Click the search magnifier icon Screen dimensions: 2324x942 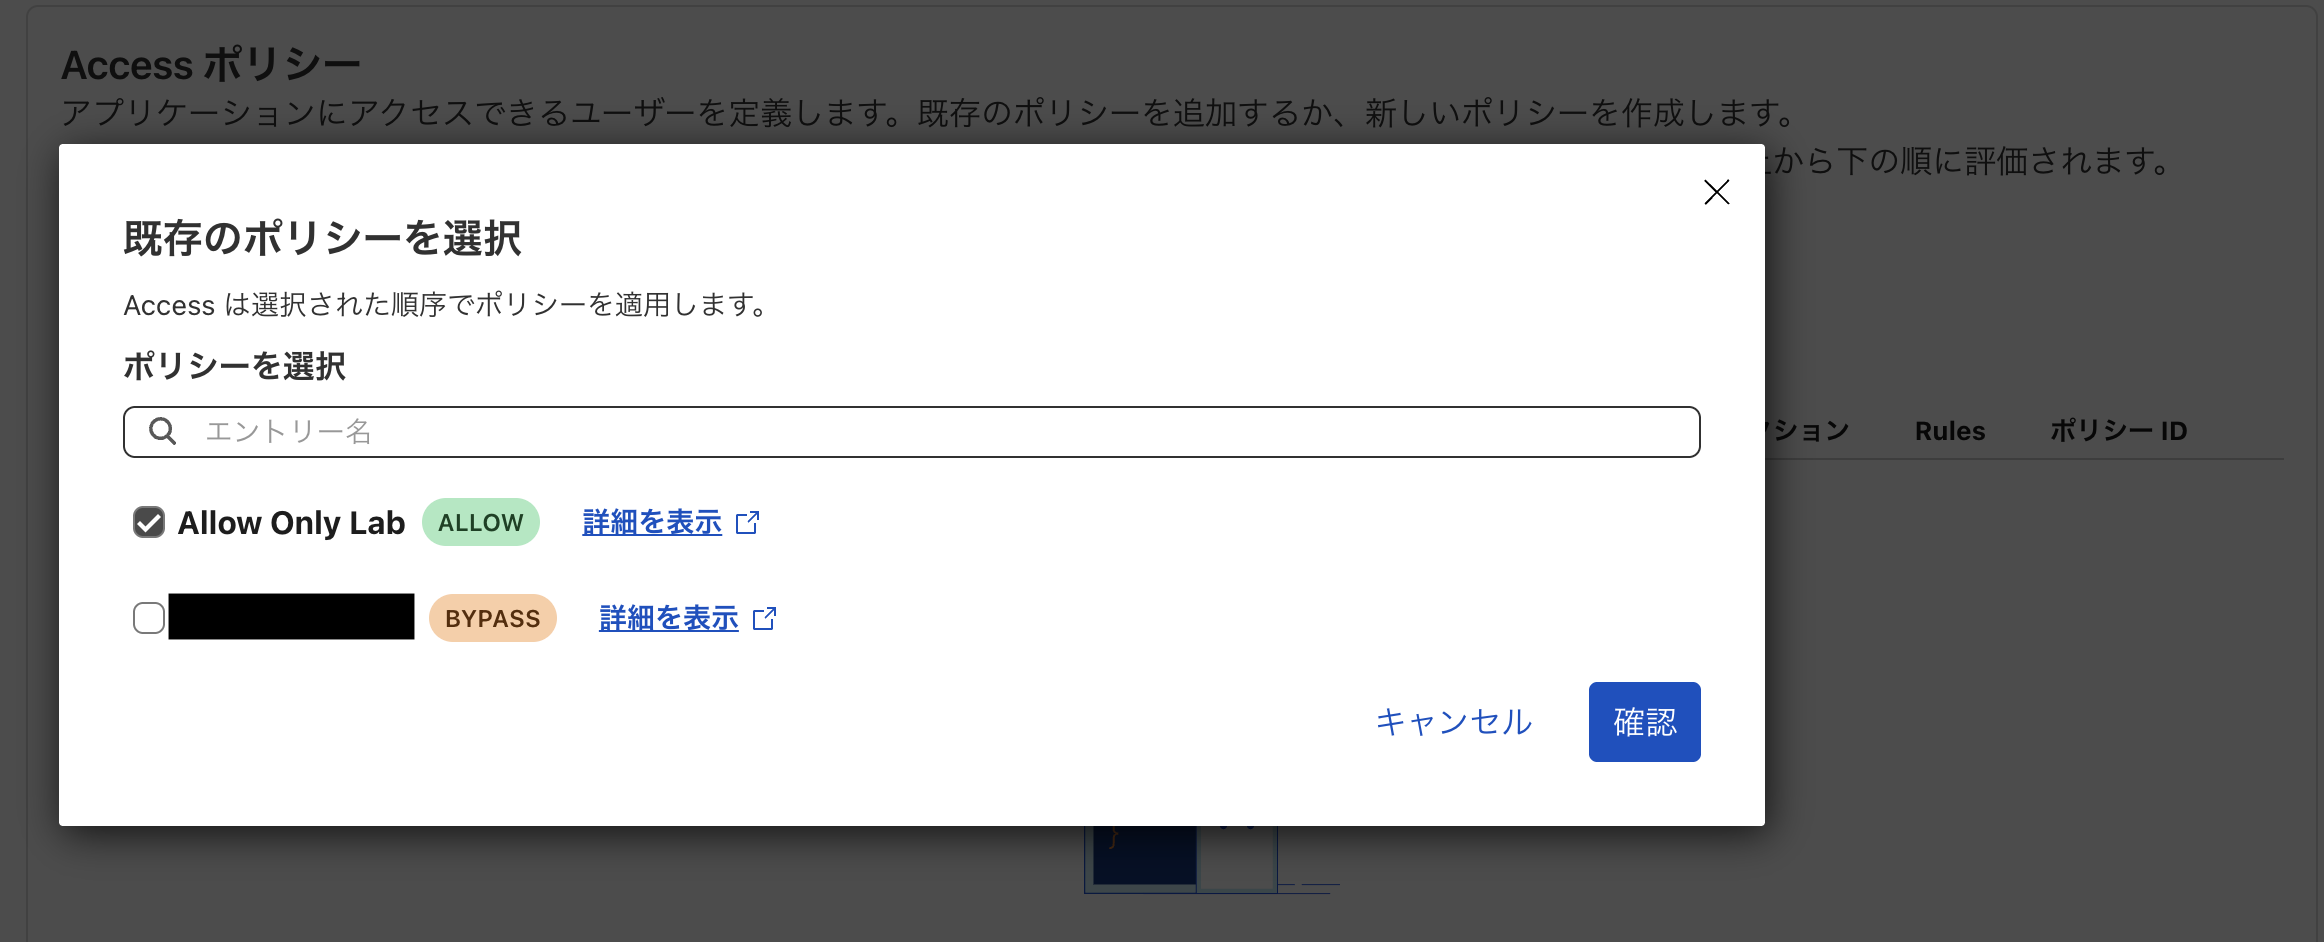coord(162,431)
